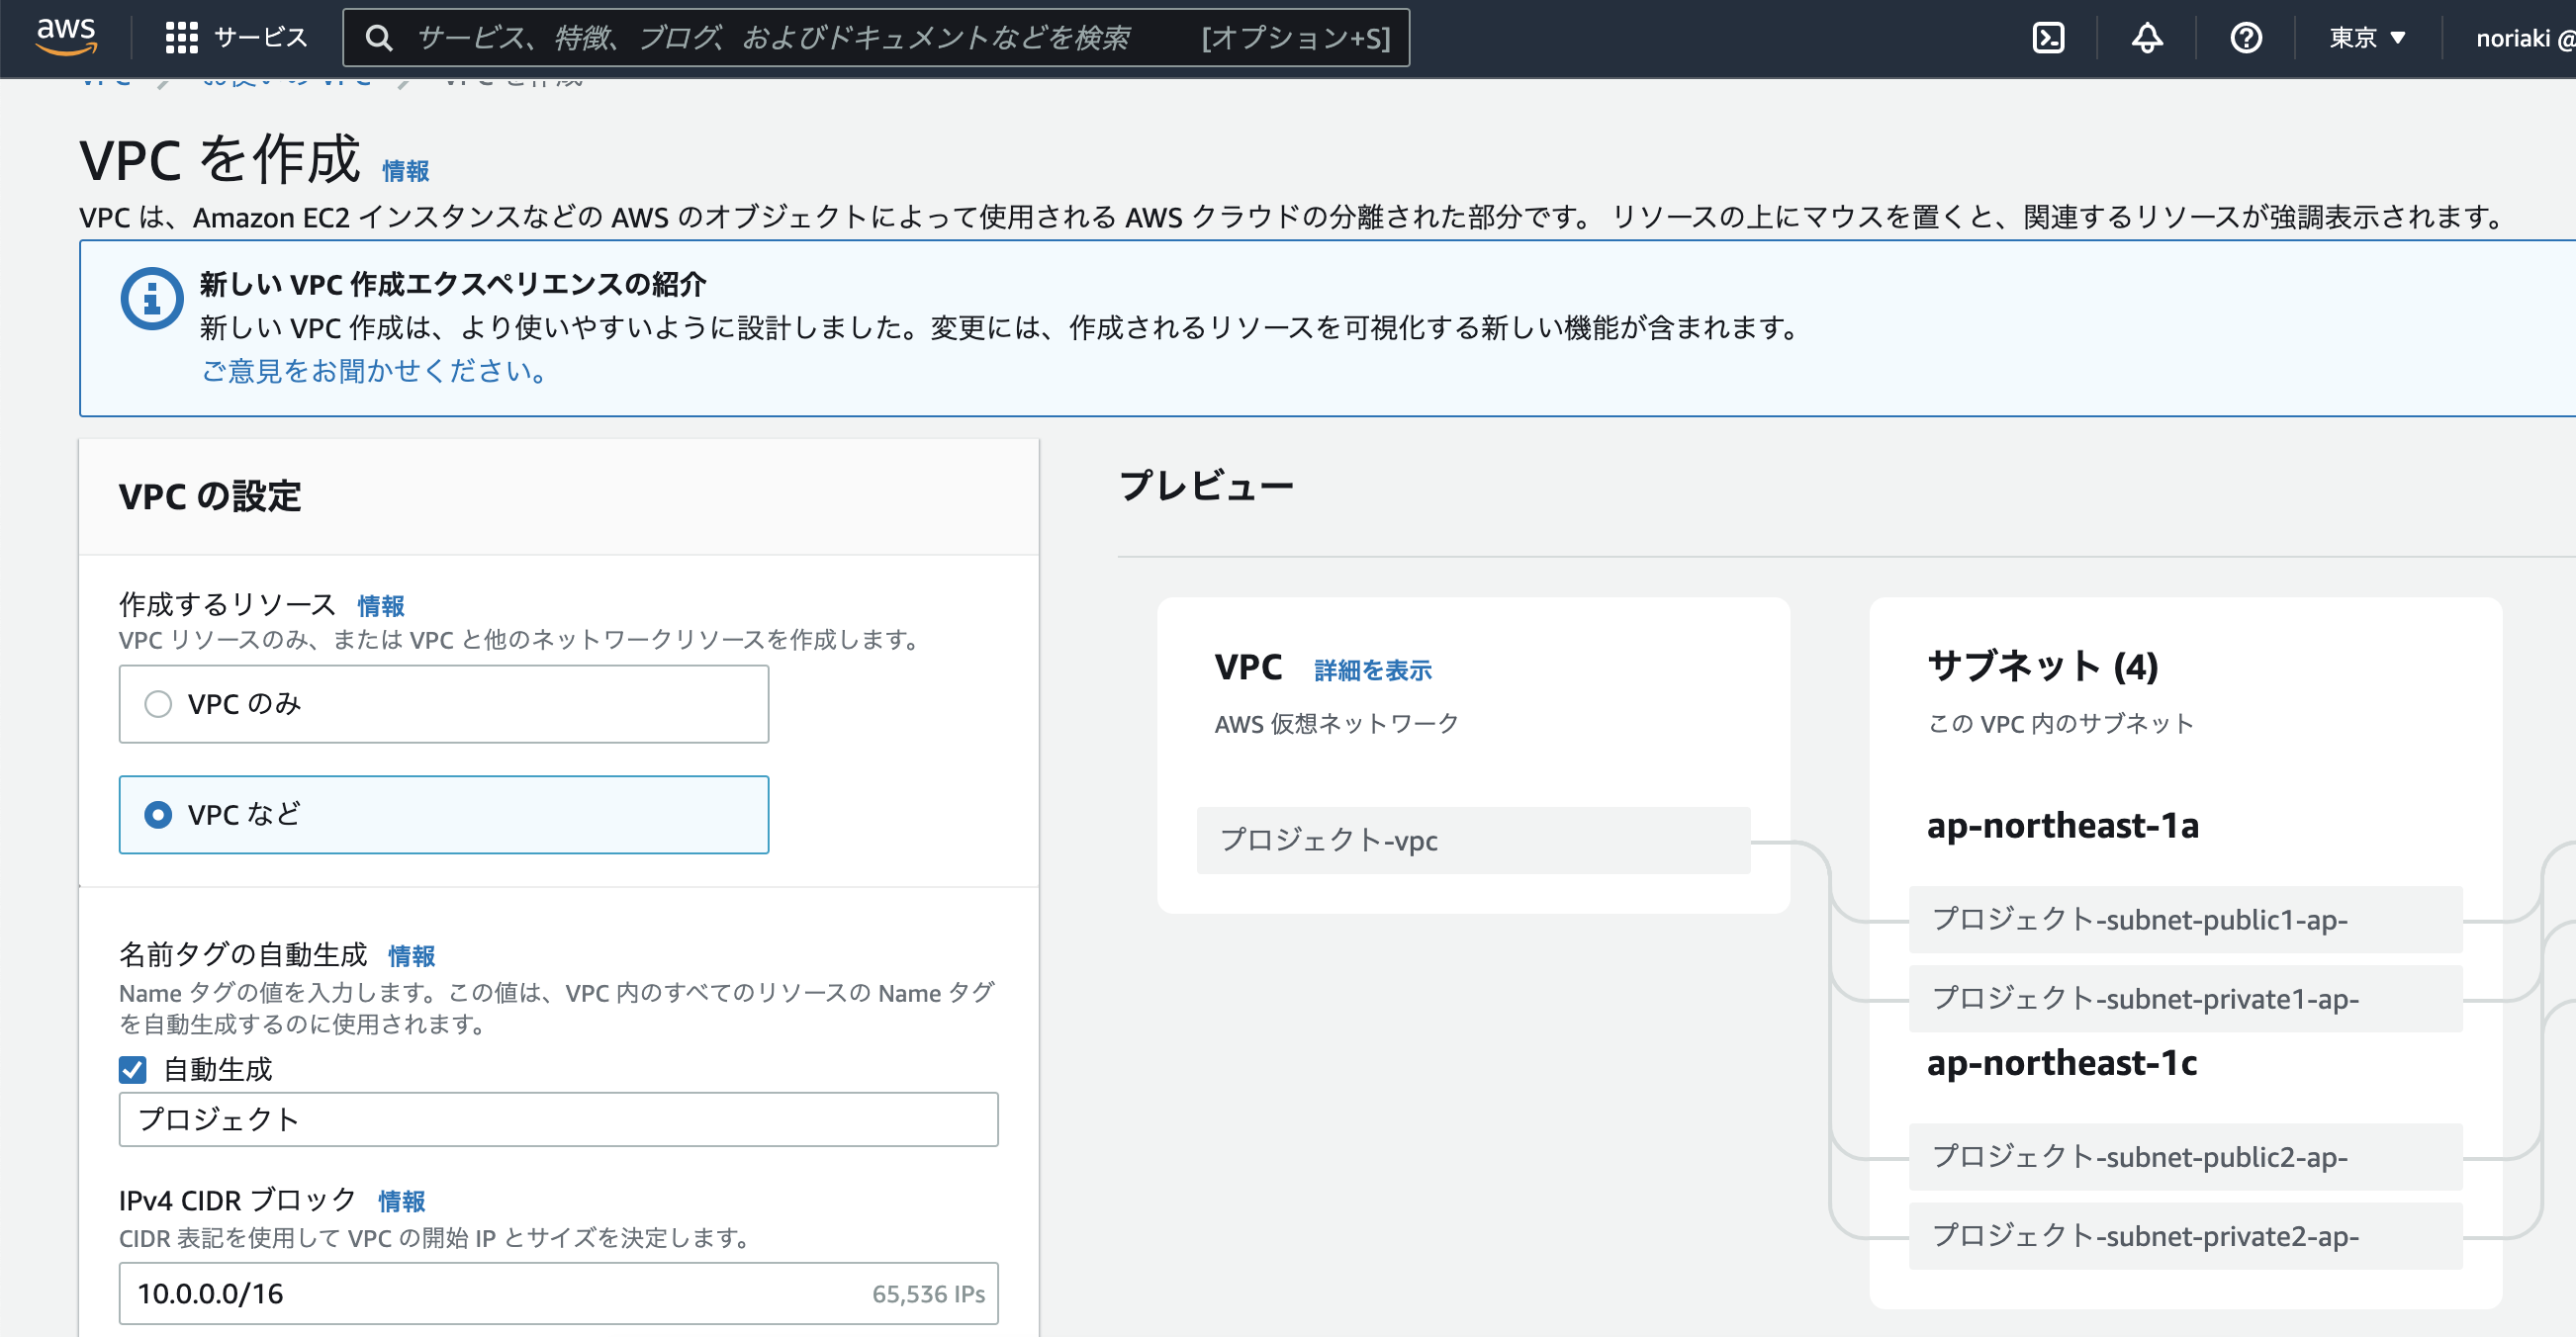Viewport: 2576px width, 1337px height.
Task: Click the VPC breadcrumb link
Action: pos(106,80)
